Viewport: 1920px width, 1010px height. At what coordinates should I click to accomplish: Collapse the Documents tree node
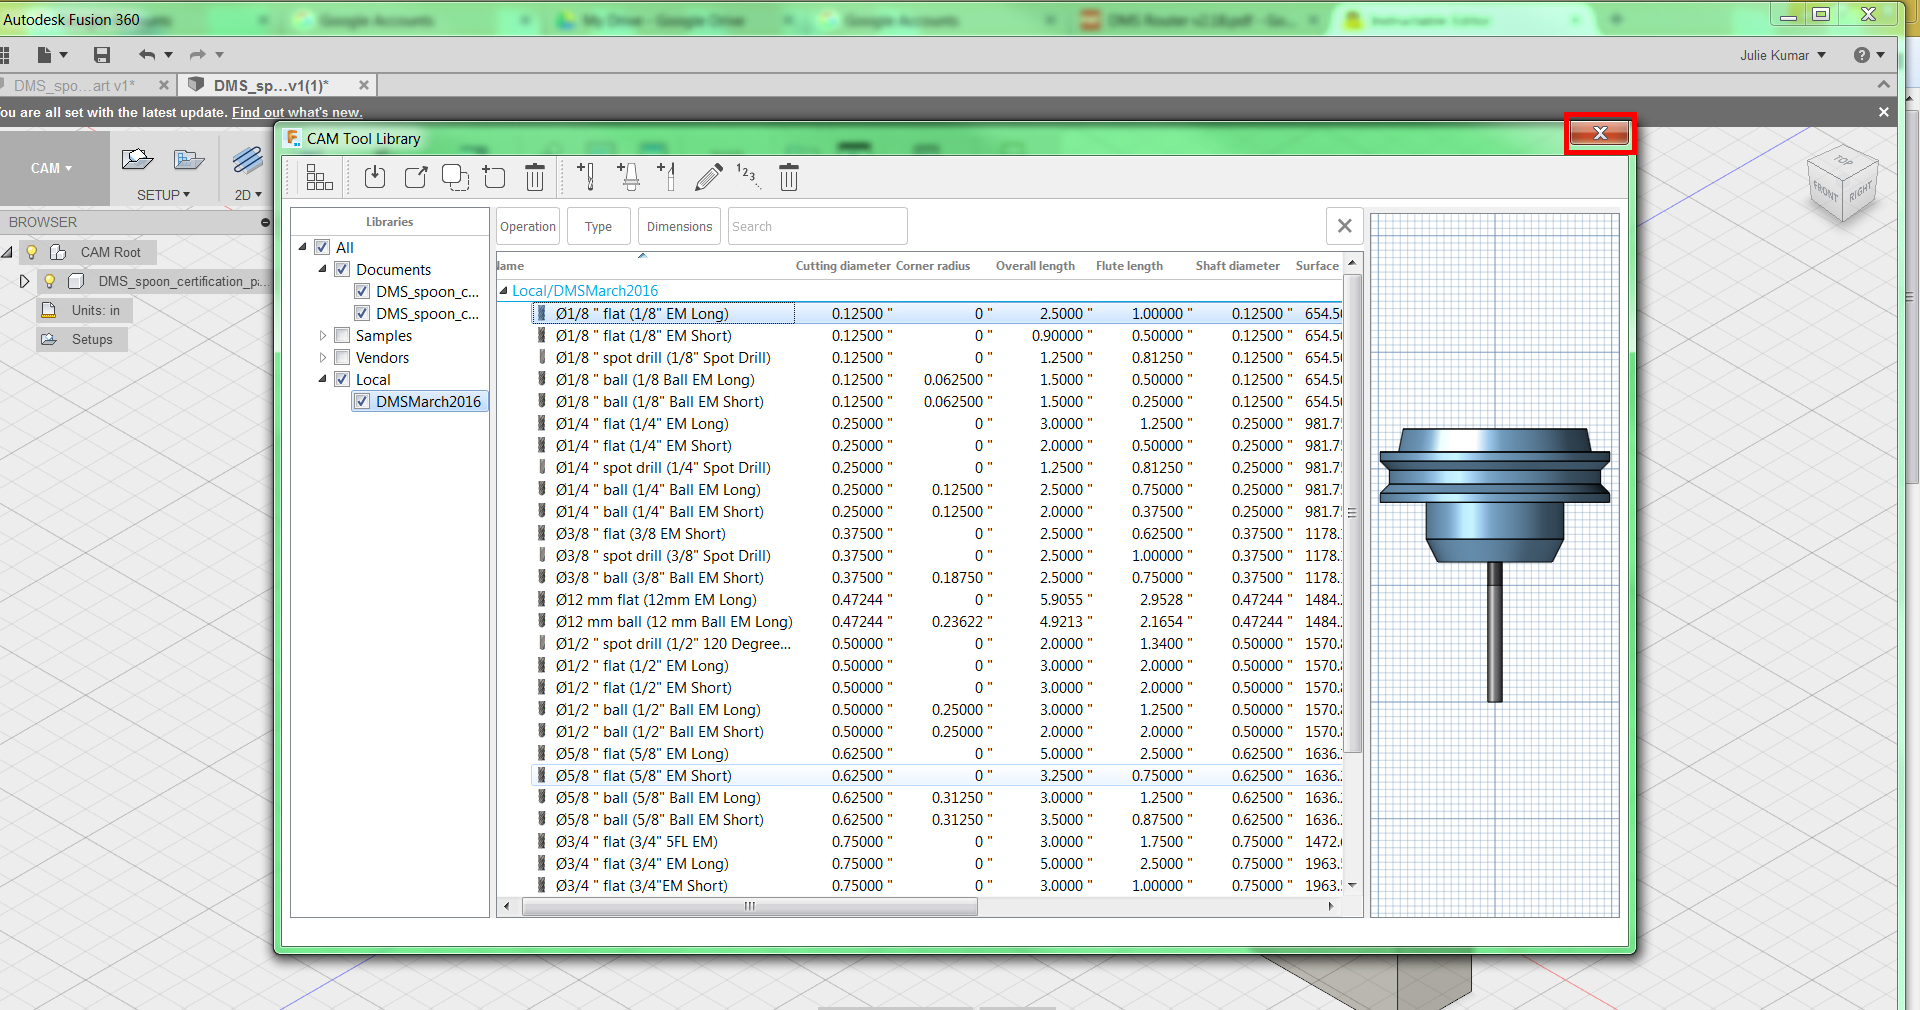pyautogui.click(x=322, y=268)
